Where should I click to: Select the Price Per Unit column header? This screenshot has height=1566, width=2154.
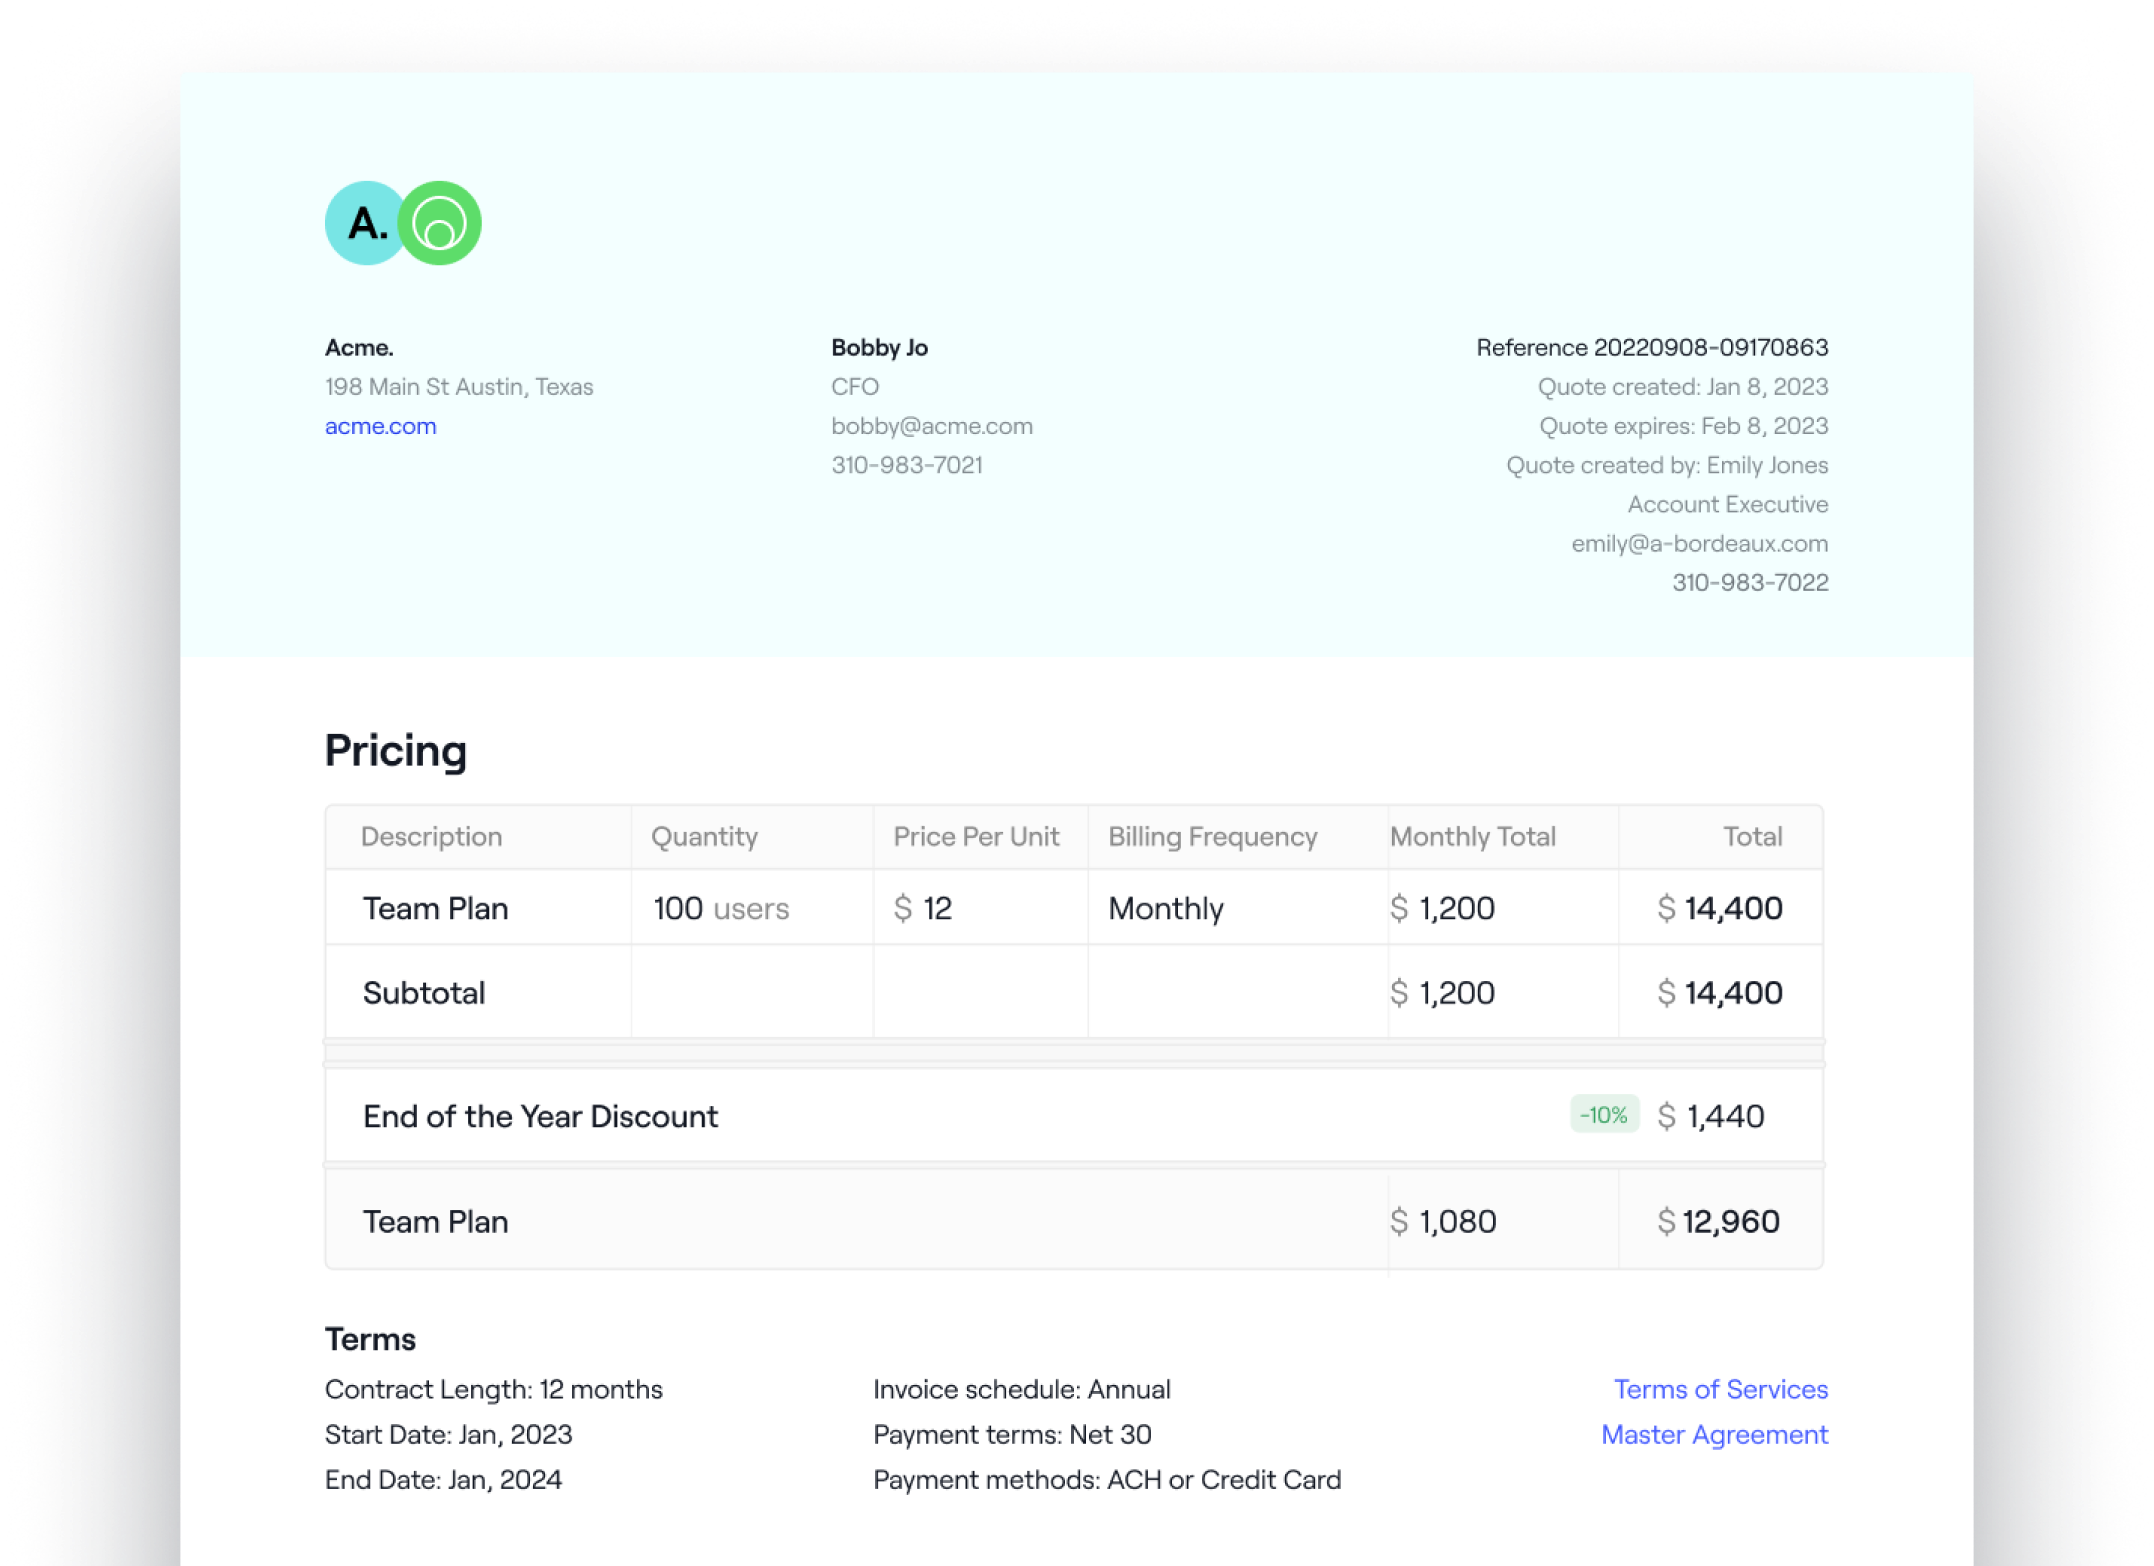[x=975, y=836]
